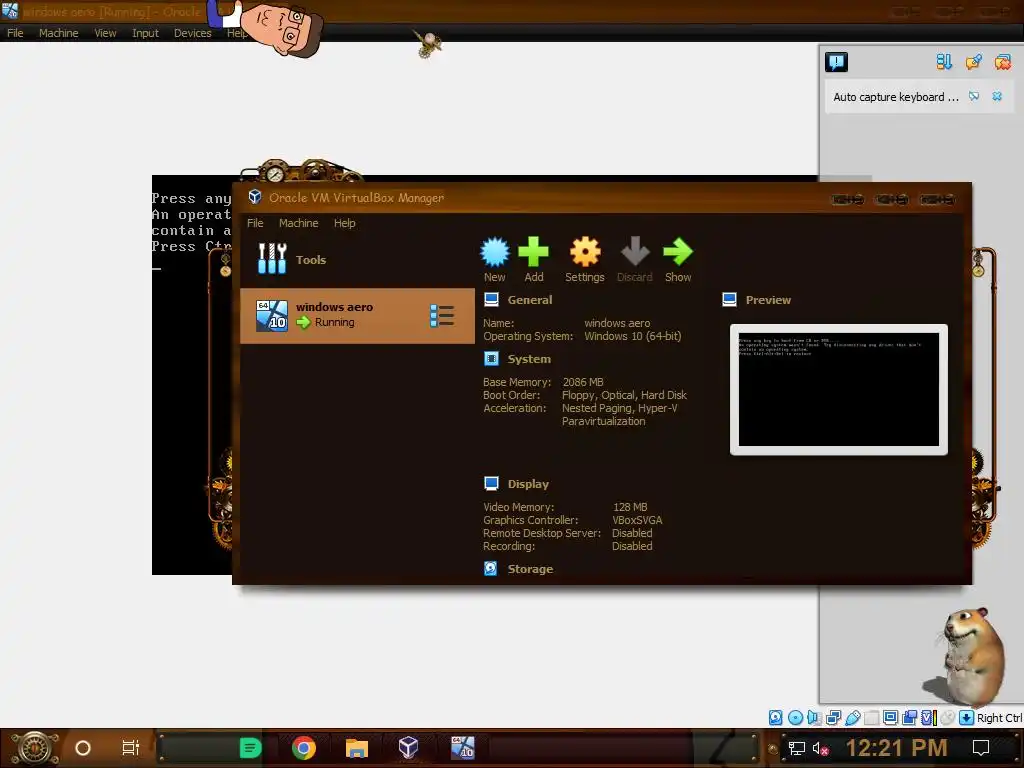The height and width of the screenshot is (768, 1024).
Task: Click the notification center exclamation icon
Action: pyautogui.click(x=836, y=62)
